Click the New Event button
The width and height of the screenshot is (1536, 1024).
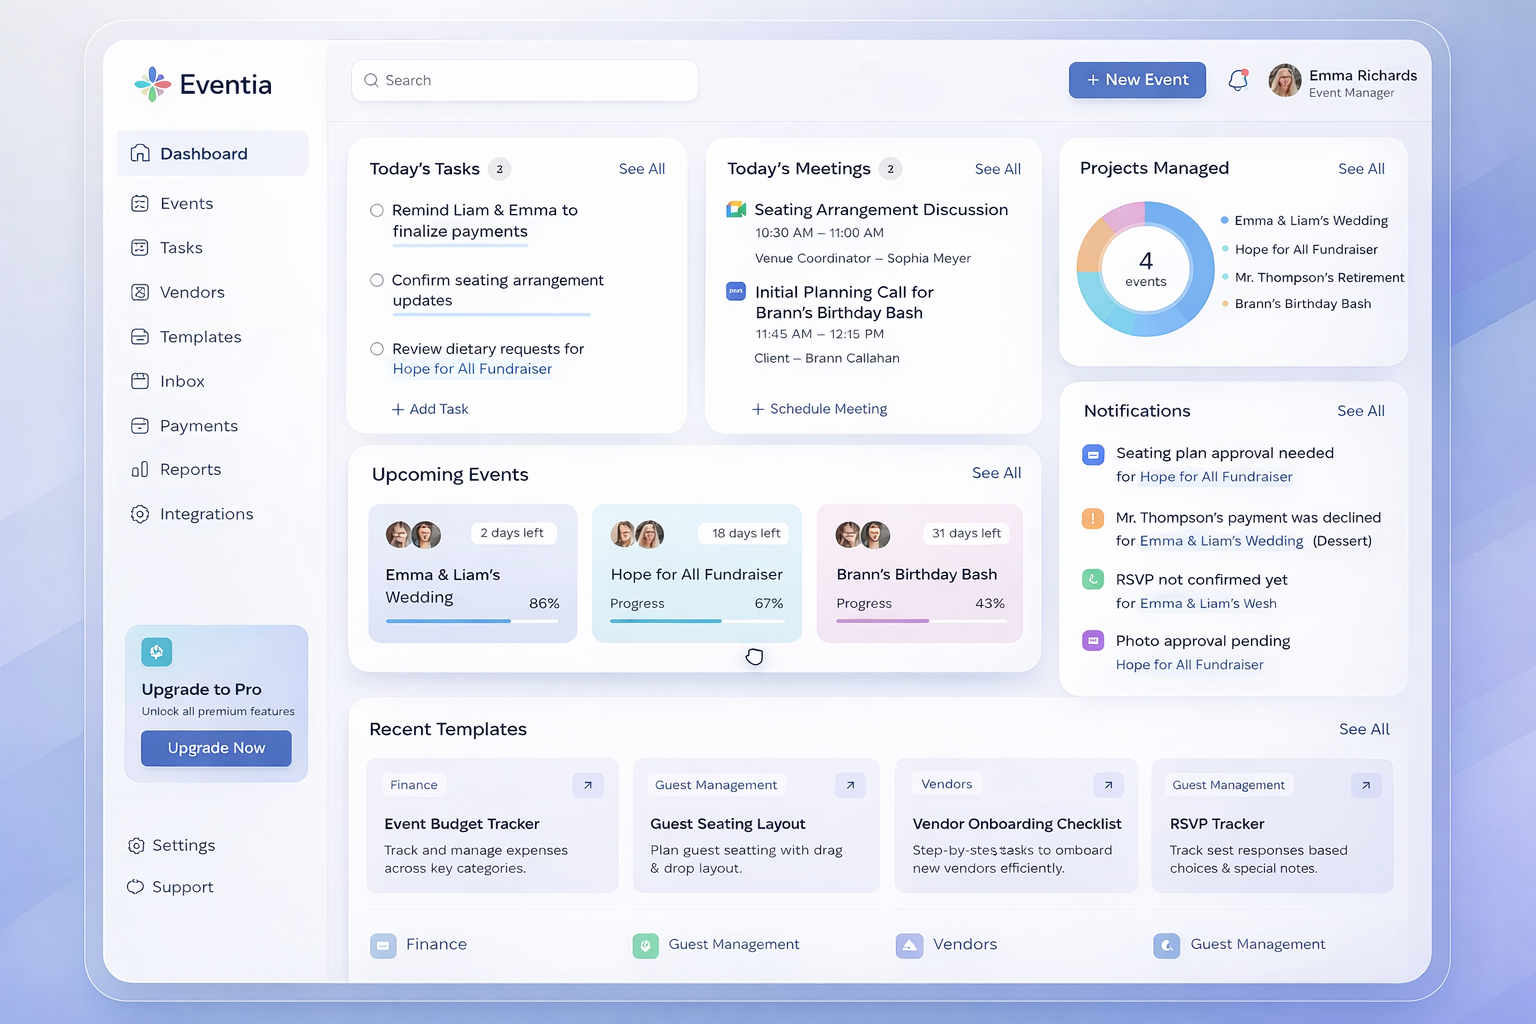point(1137,80)
